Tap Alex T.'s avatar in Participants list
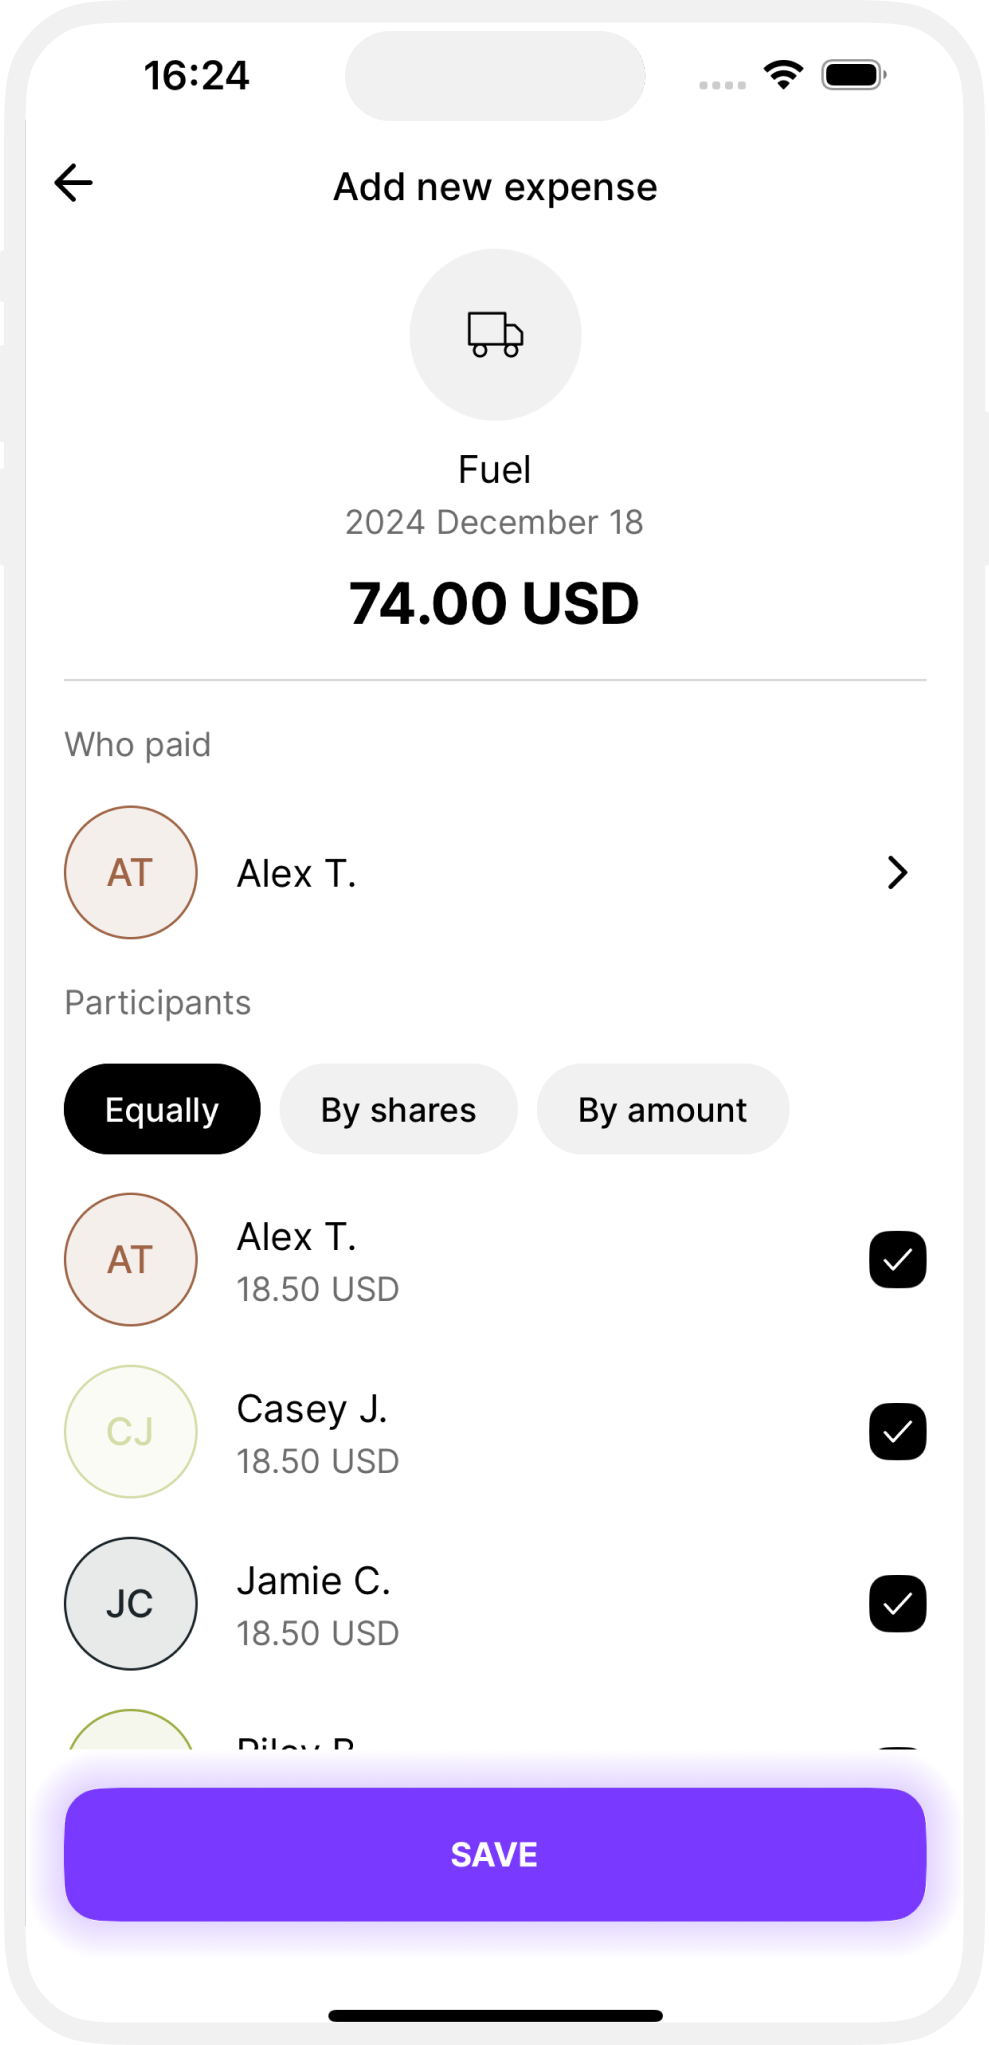989x2045 pixels. click(131, 1259)
